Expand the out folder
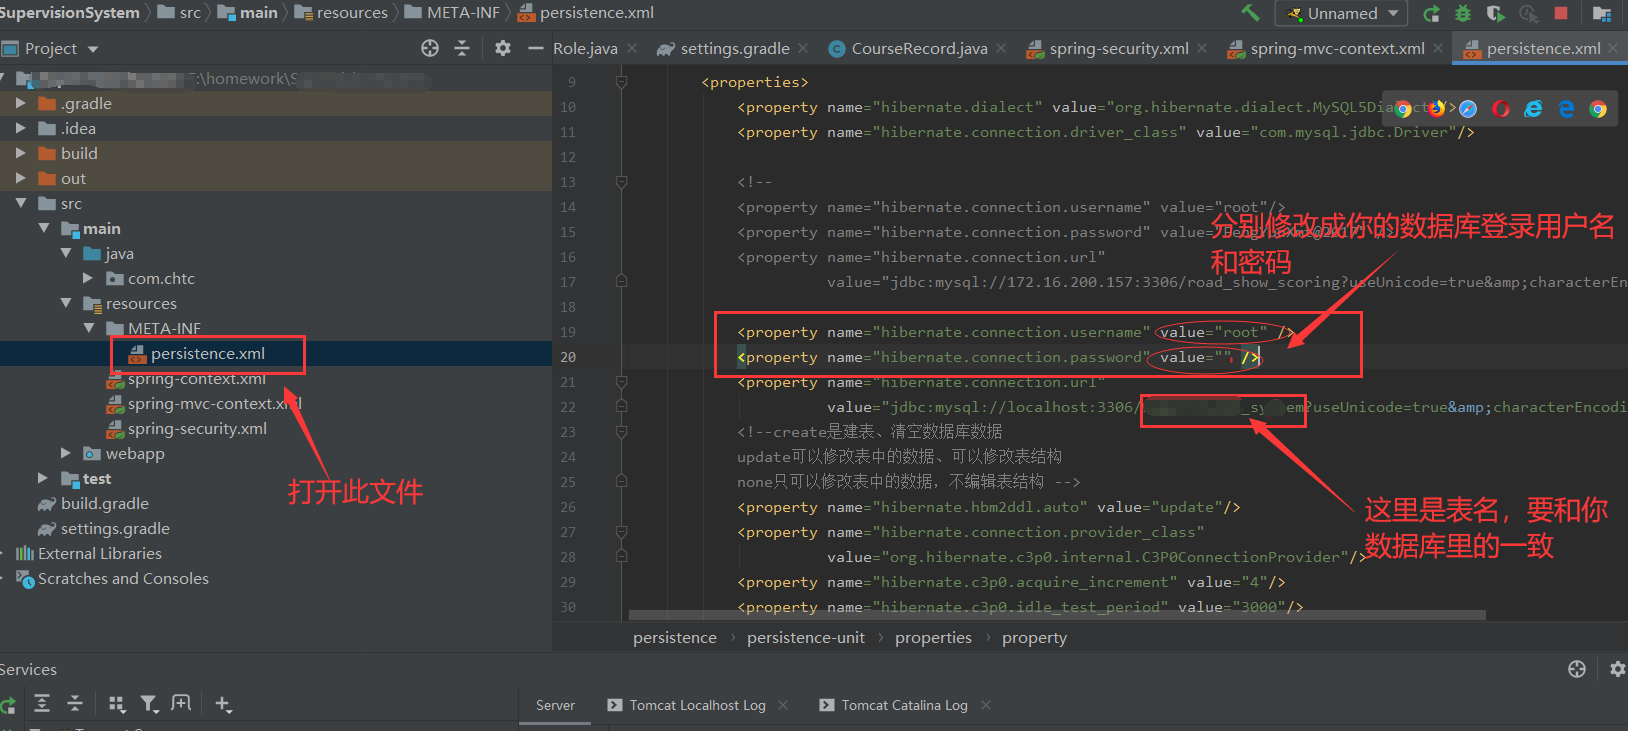The width and height of the screenshot is (1628, 731). pyautogui.click(x=20, y=178)
